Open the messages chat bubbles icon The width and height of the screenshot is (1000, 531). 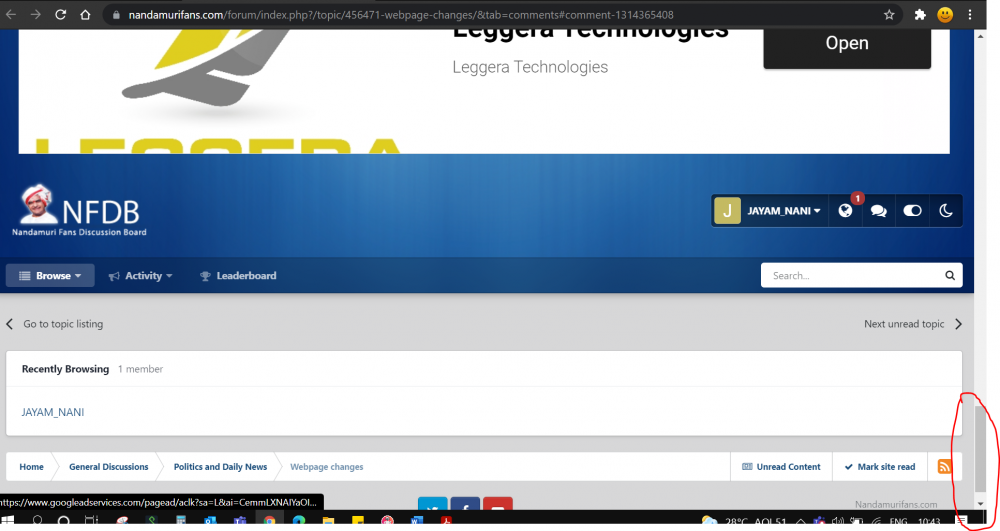[878, 211]
